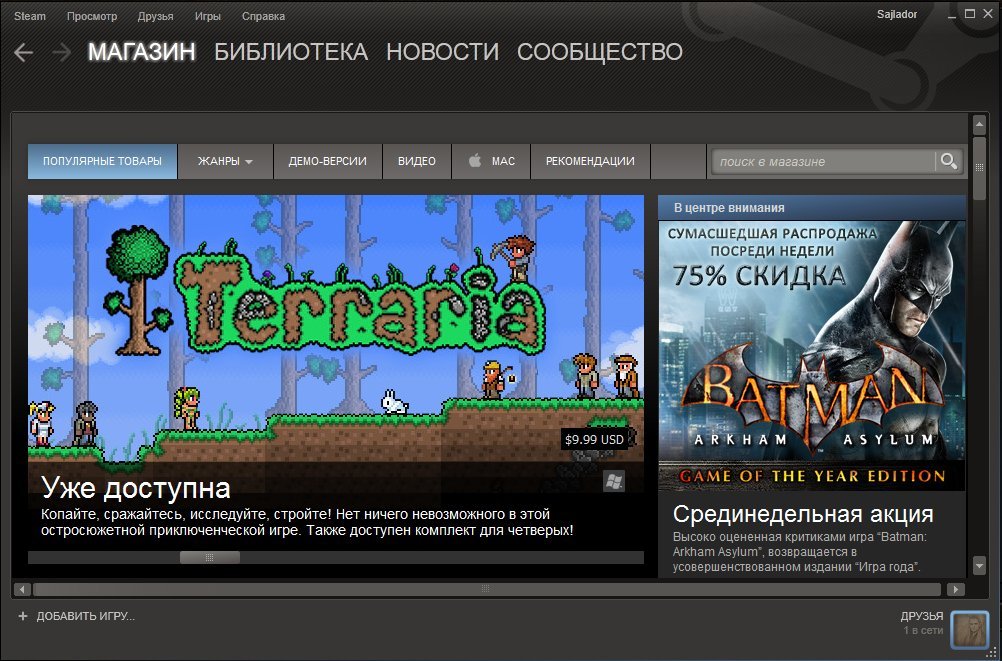Open the ДРУЗЬЯ friends list

921,616
